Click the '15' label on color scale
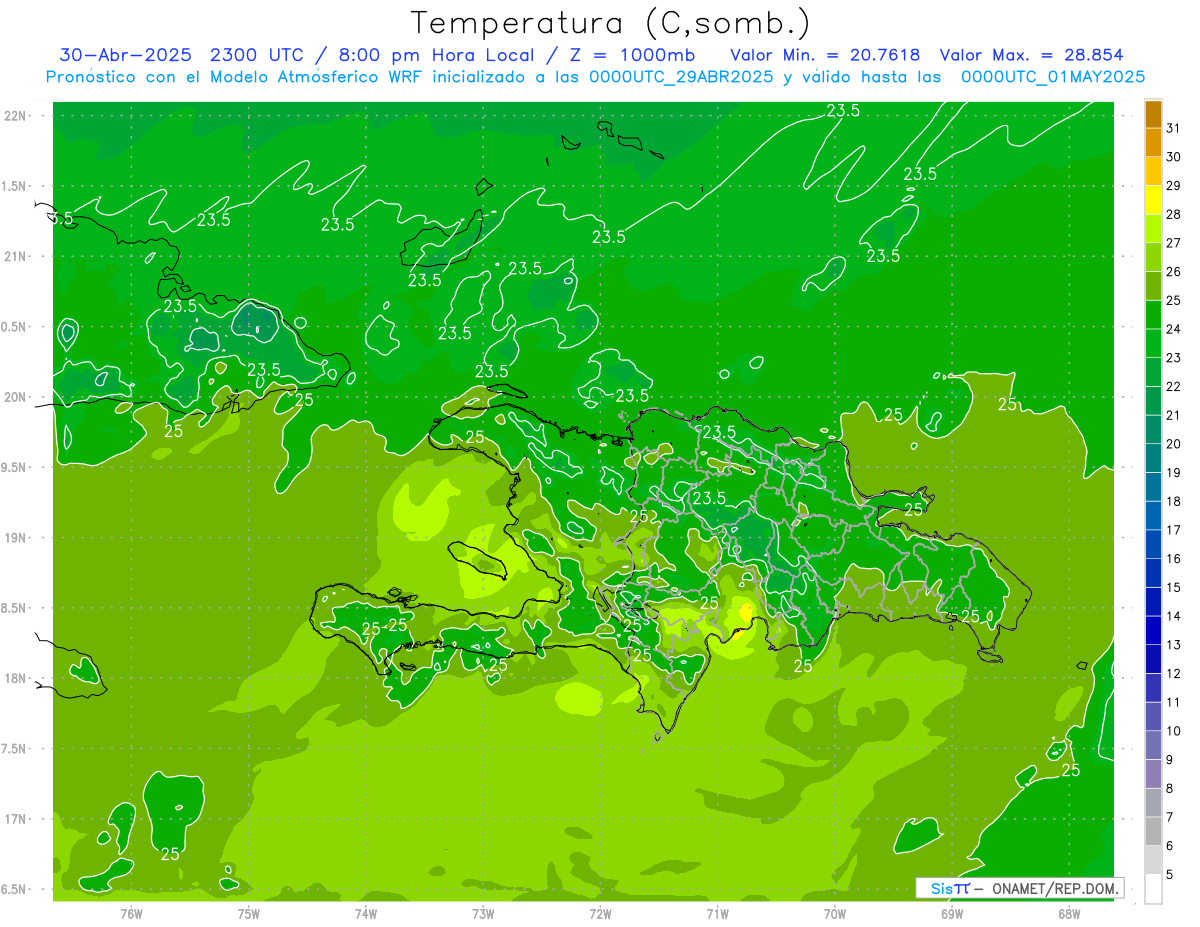This screenshot has height=927, width=1200. coord(1173,587)
